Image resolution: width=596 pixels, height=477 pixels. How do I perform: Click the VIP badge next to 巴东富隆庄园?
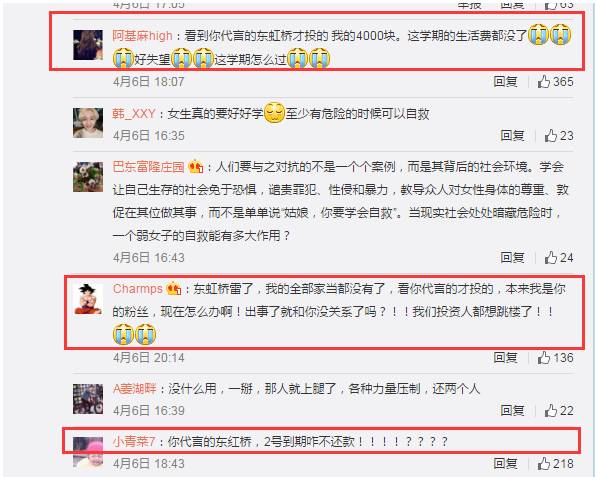click(x=195, y=166)
